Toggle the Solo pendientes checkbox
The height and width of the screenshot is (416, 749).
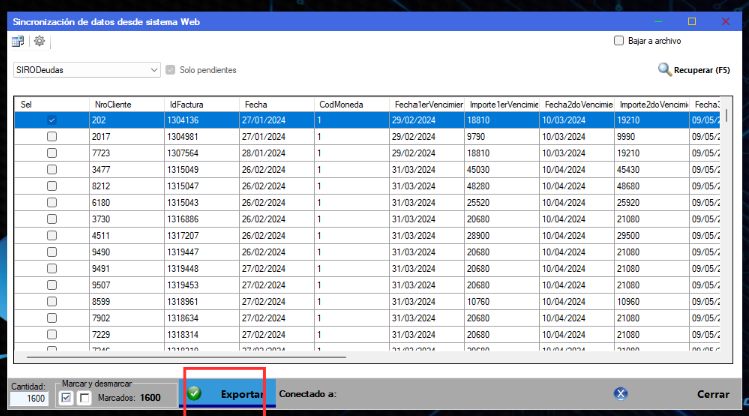coord(170,70)
